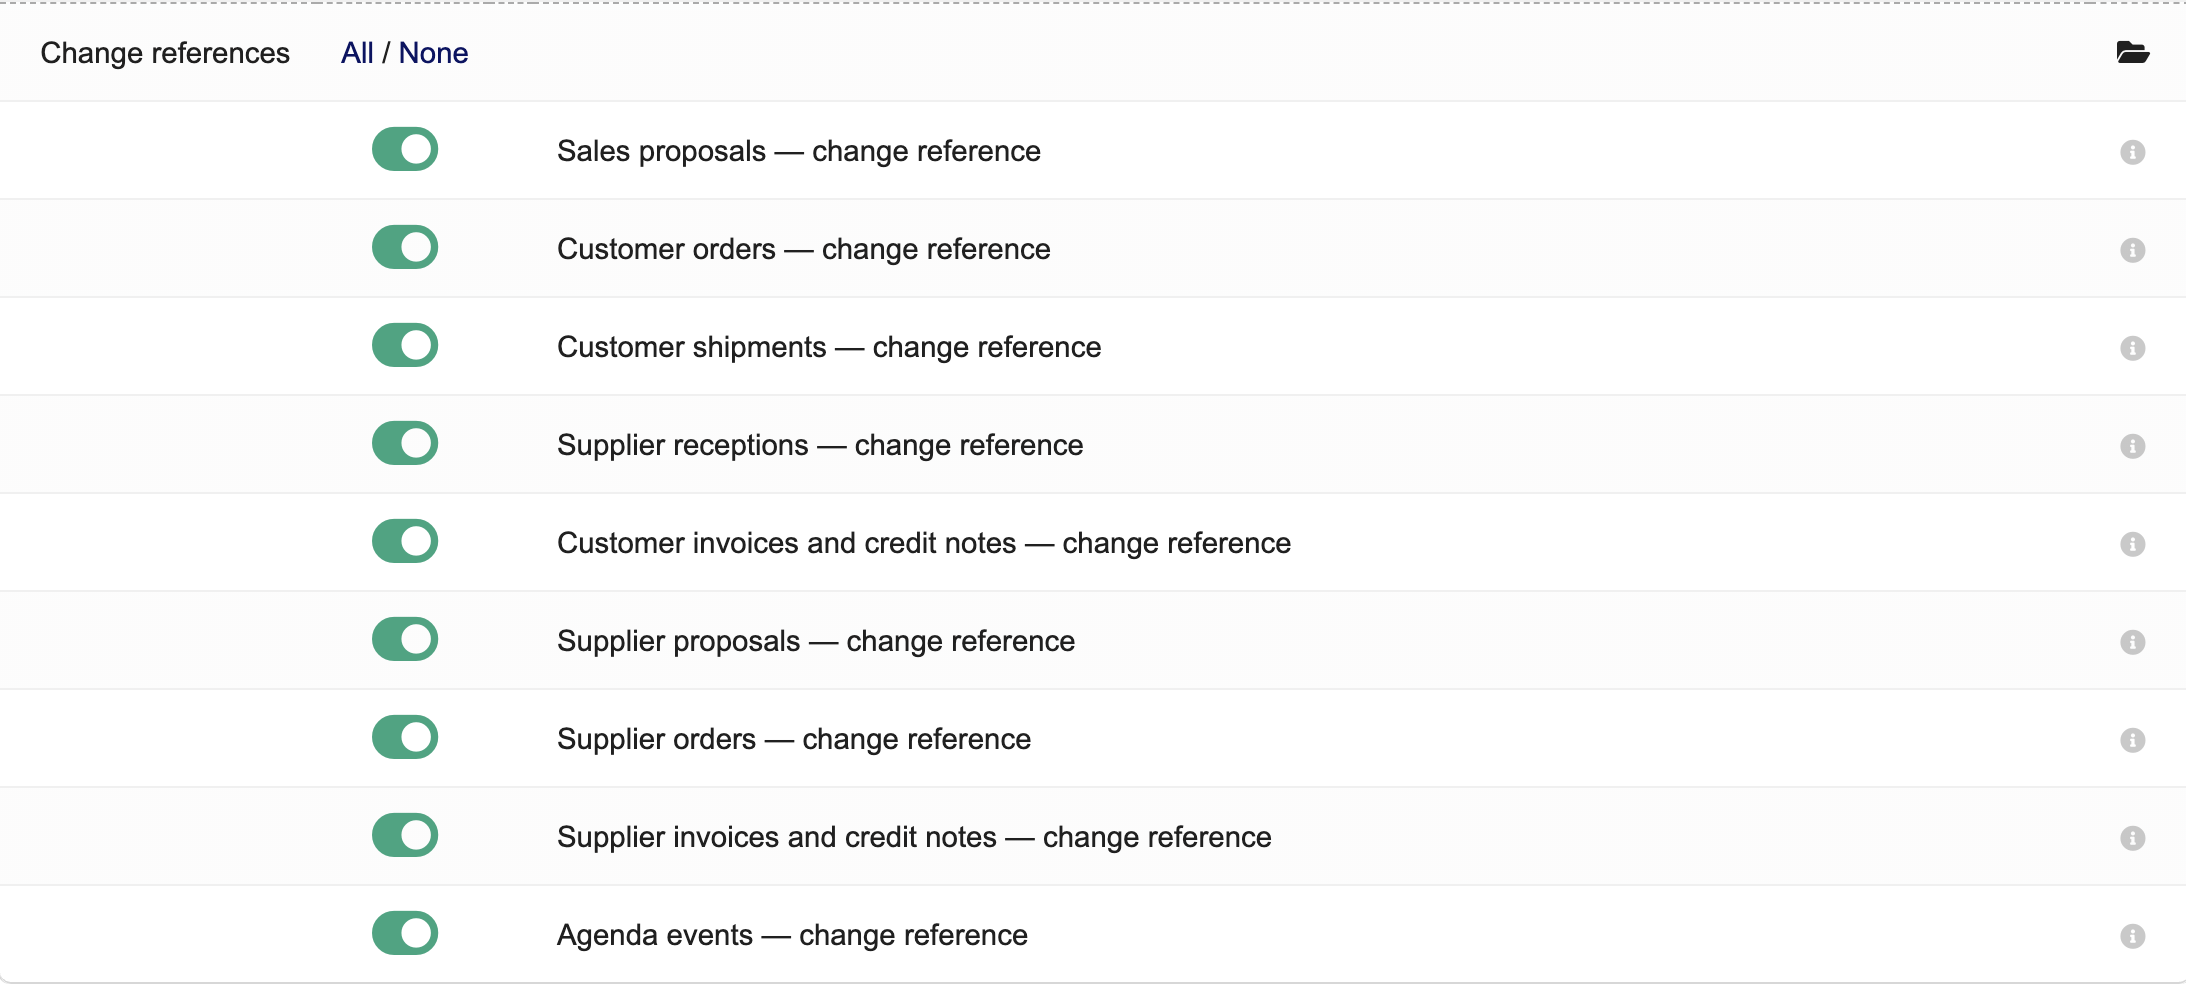Disable Sales proposals change reference toggle

point(405,150)
